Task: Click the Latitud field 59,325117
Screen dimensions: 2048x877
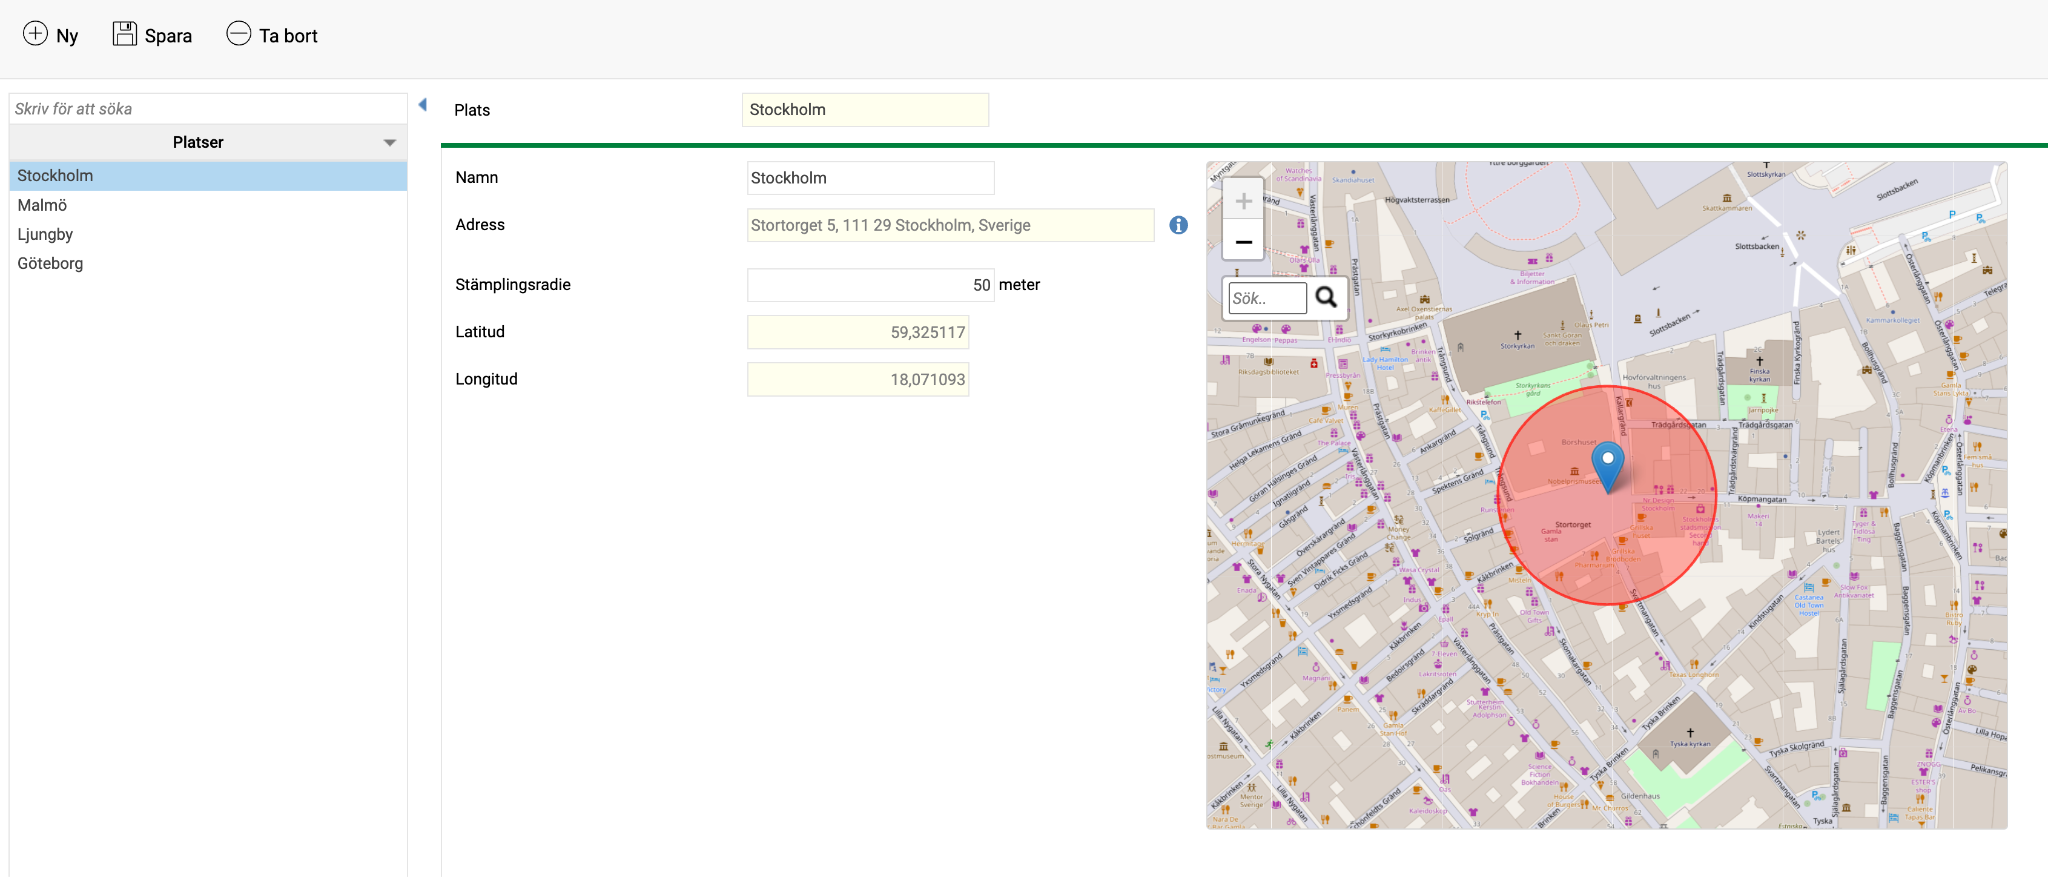Action: [858, 332]
